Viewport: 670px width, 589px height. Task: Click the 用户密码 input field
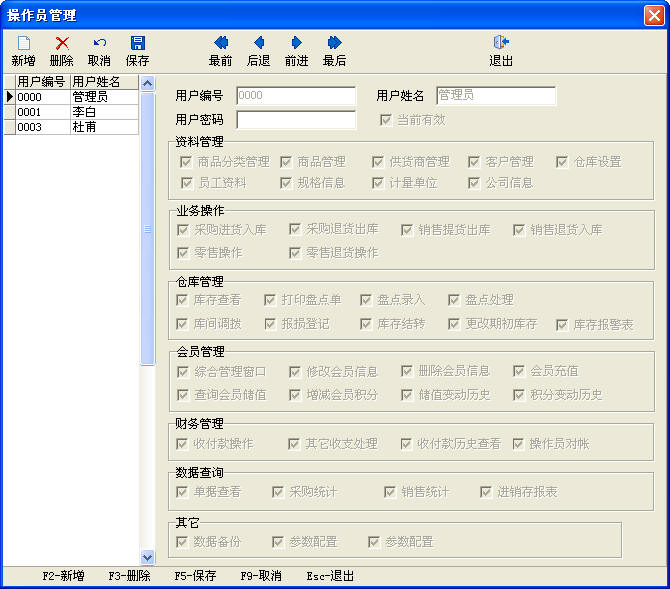tap(296, 120)
